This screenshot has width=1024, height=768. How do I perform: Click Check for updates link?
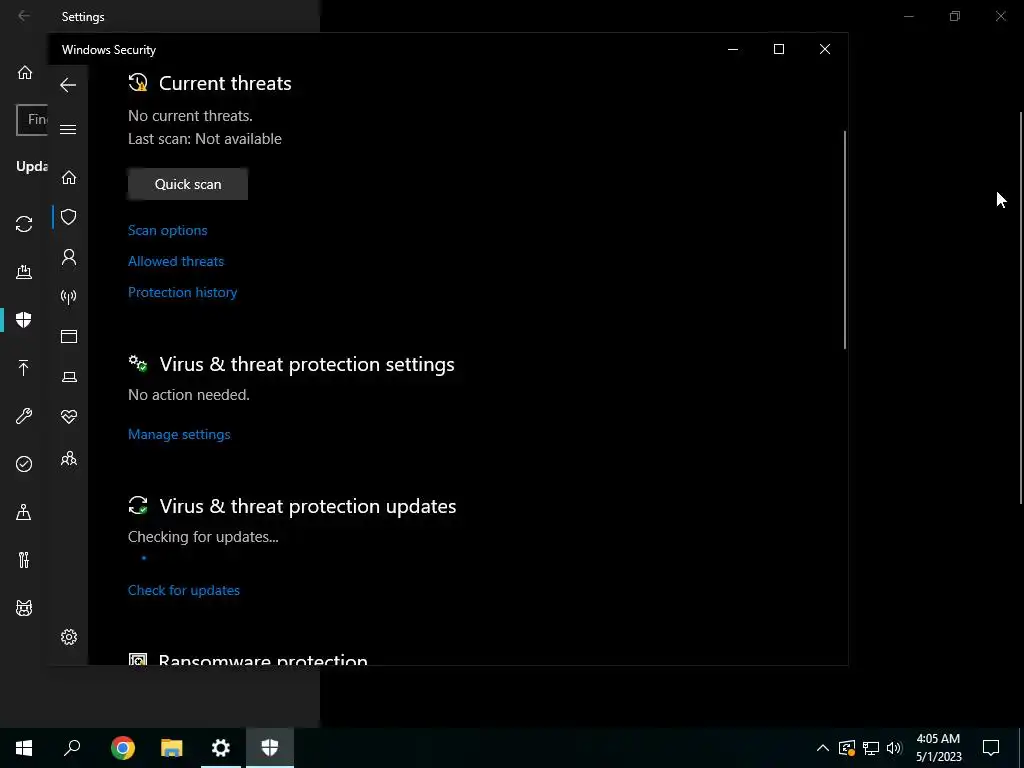(184, 590)
